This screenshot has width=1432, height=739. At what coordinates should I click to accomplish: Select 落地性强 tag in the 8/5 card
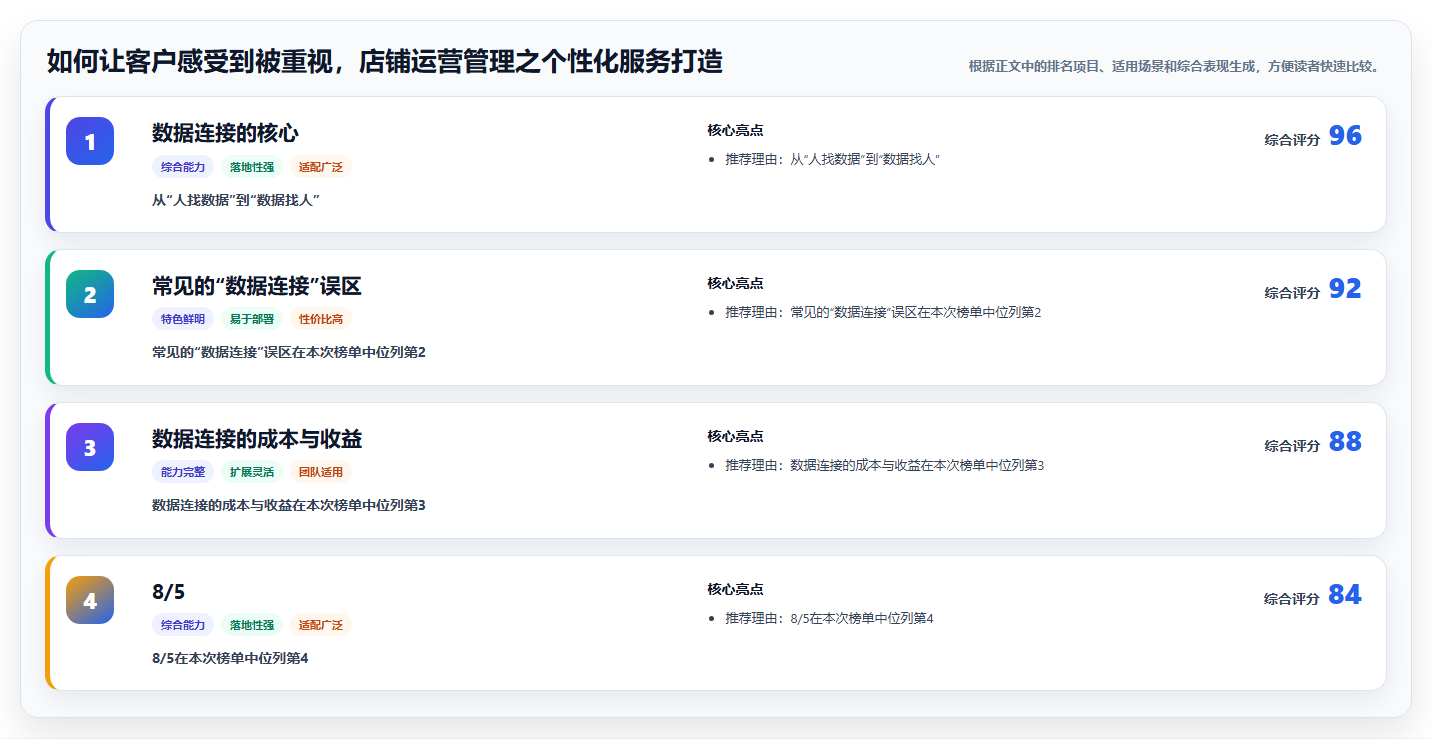(252, 625)
